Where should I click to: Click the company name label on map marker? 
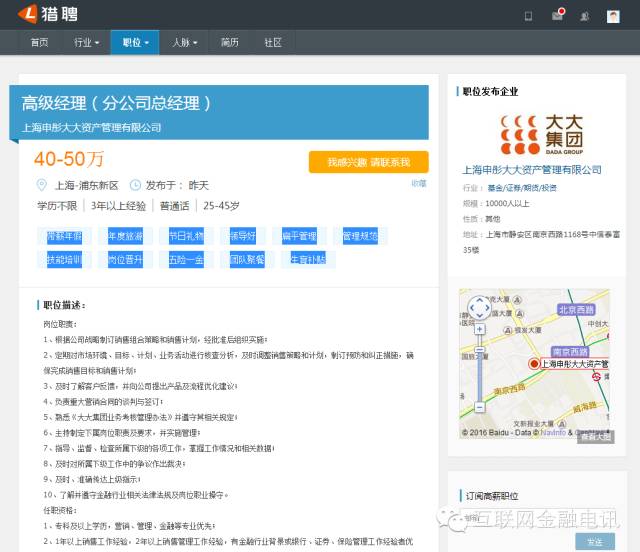[575, 364]
